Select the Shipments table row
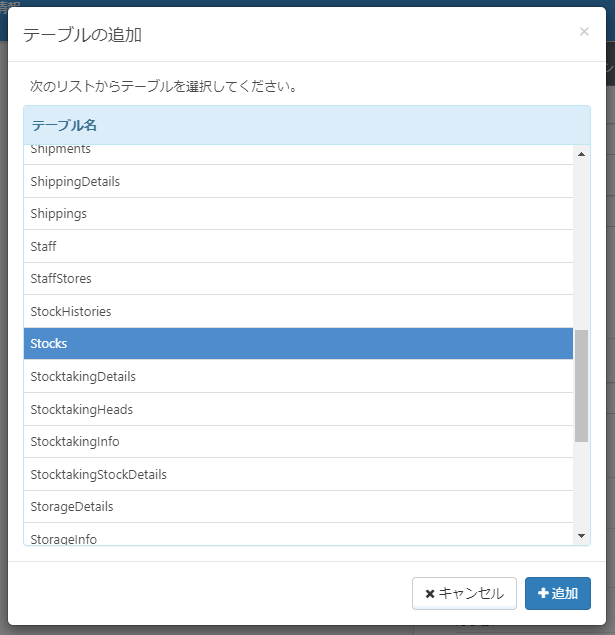The width and height of the screenshot is (615, 635). pos(298,152)
